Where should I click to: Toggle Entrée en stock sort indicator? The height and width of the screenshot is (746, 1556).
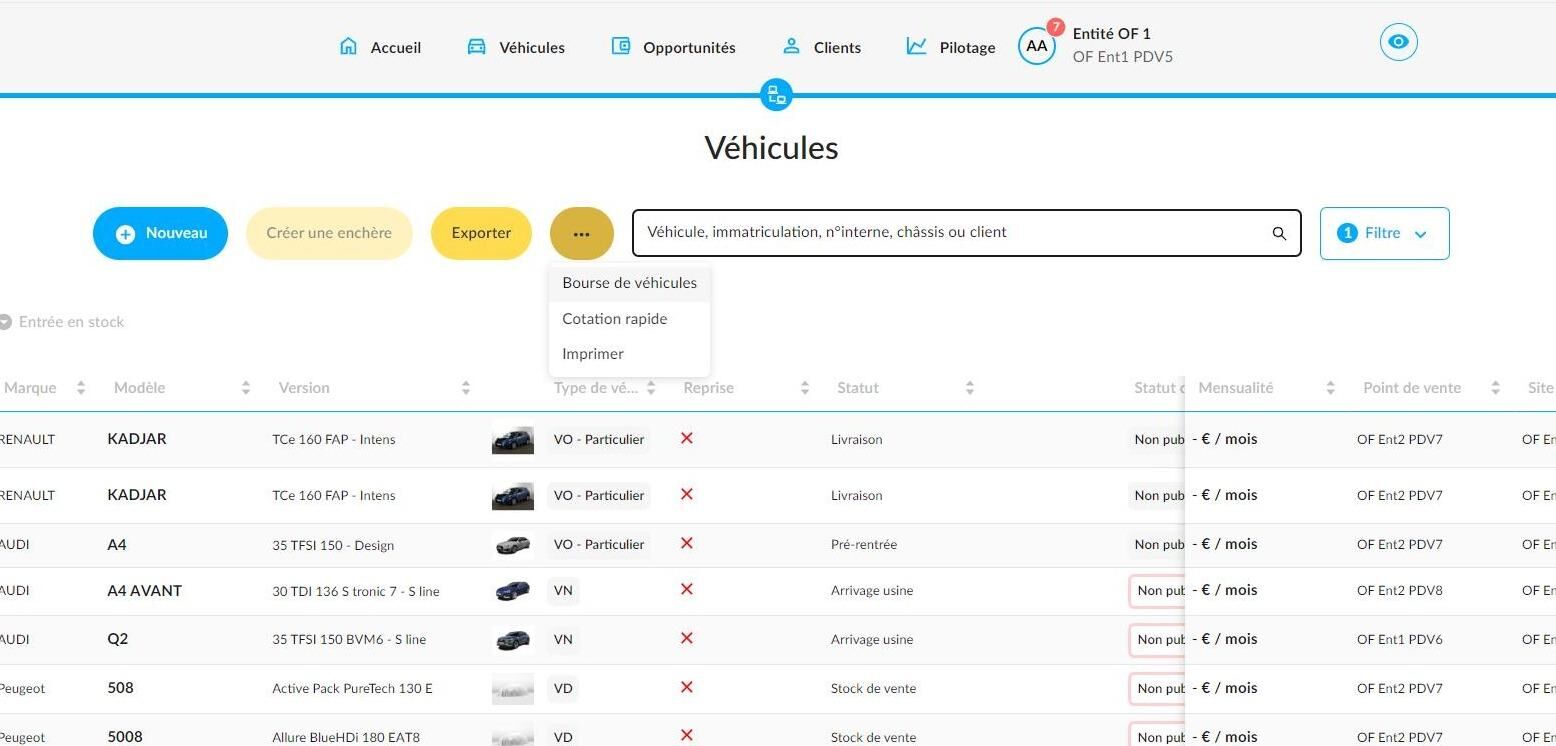click(x=5, y=322)
